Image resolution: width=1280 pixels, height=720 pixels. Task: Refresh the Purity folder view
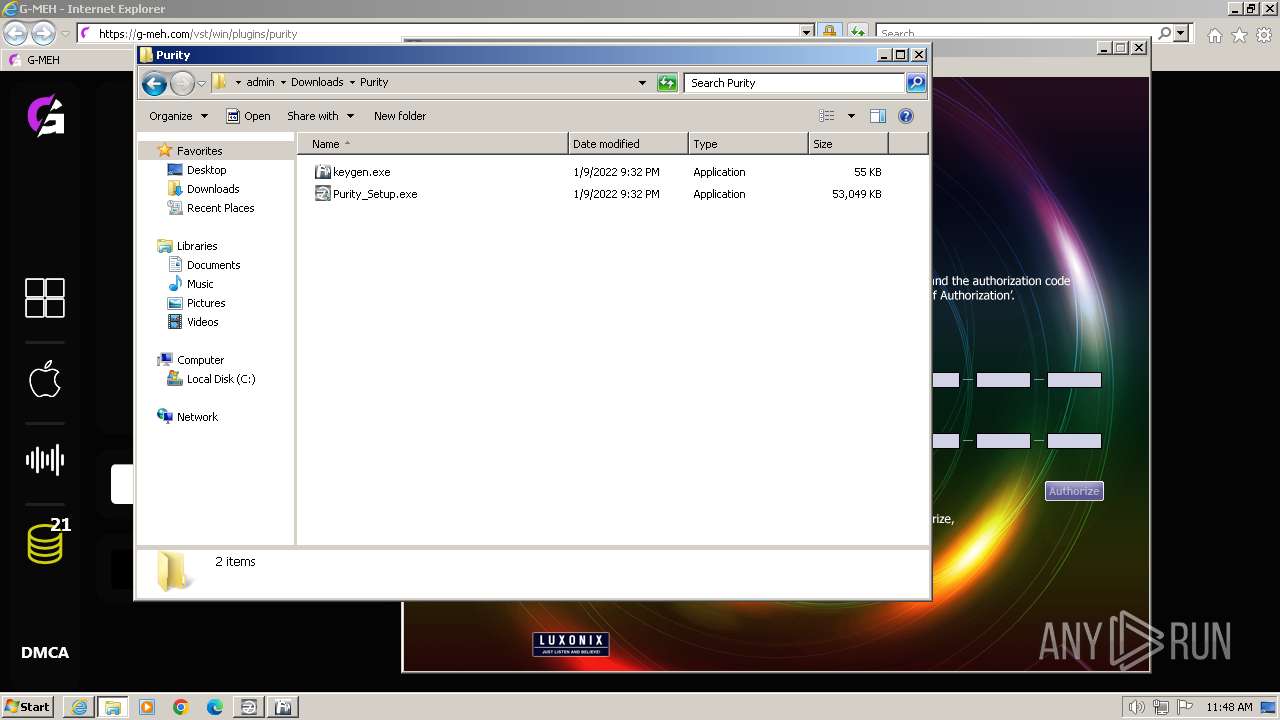(667, 83)
